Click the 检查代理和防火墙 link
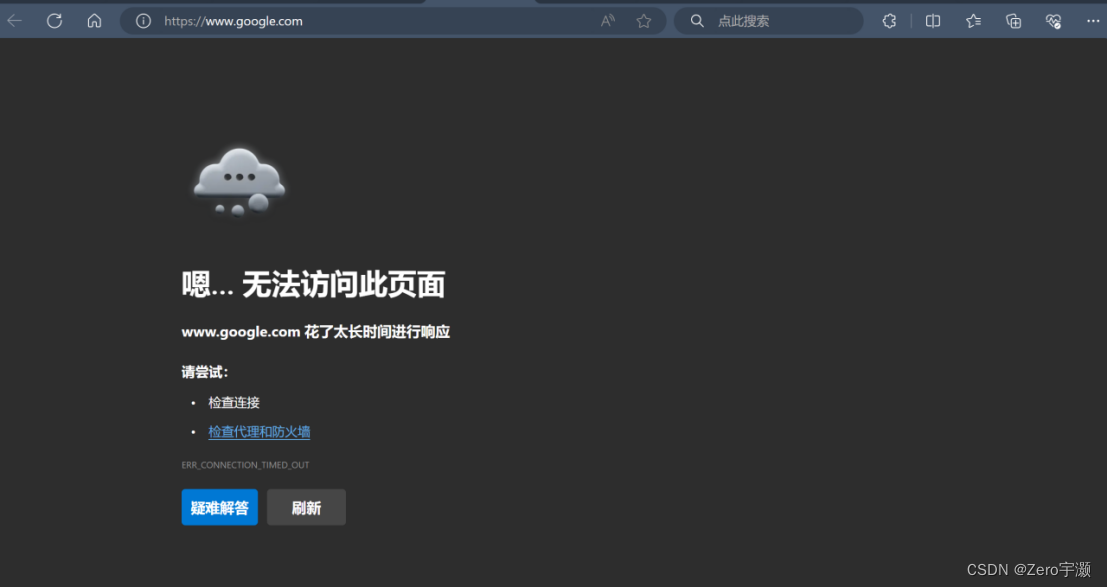 pyautogui.click(x=259, y=432)
